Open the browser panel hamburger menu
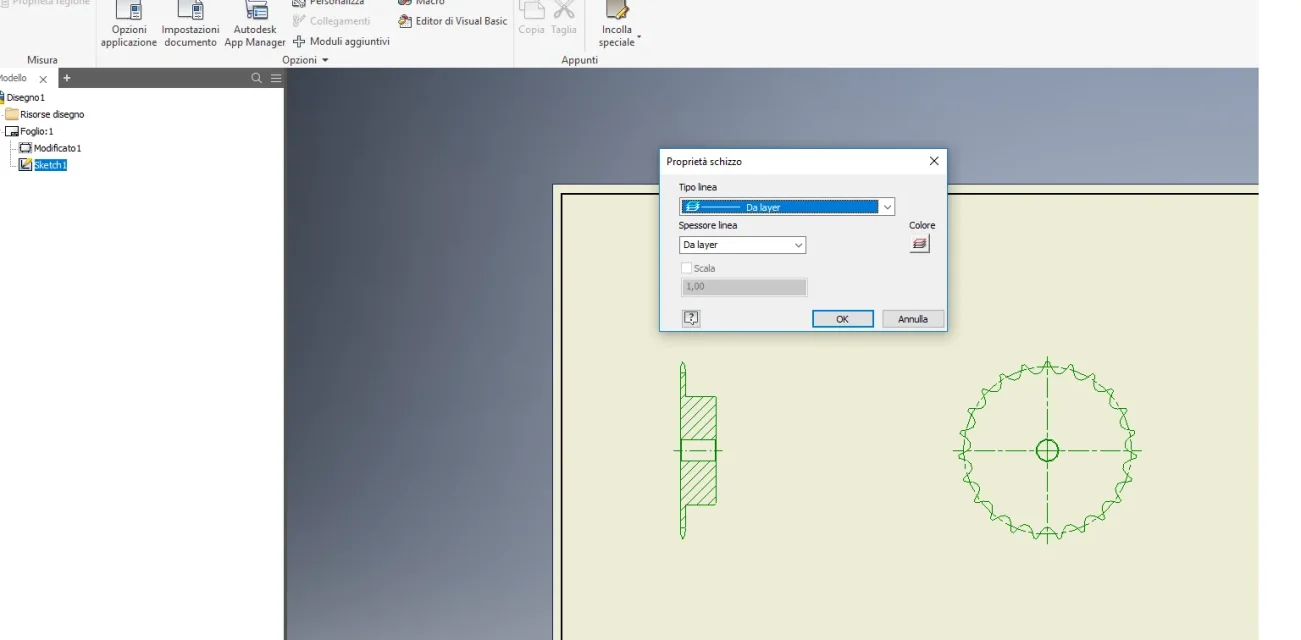 [276, 78]
